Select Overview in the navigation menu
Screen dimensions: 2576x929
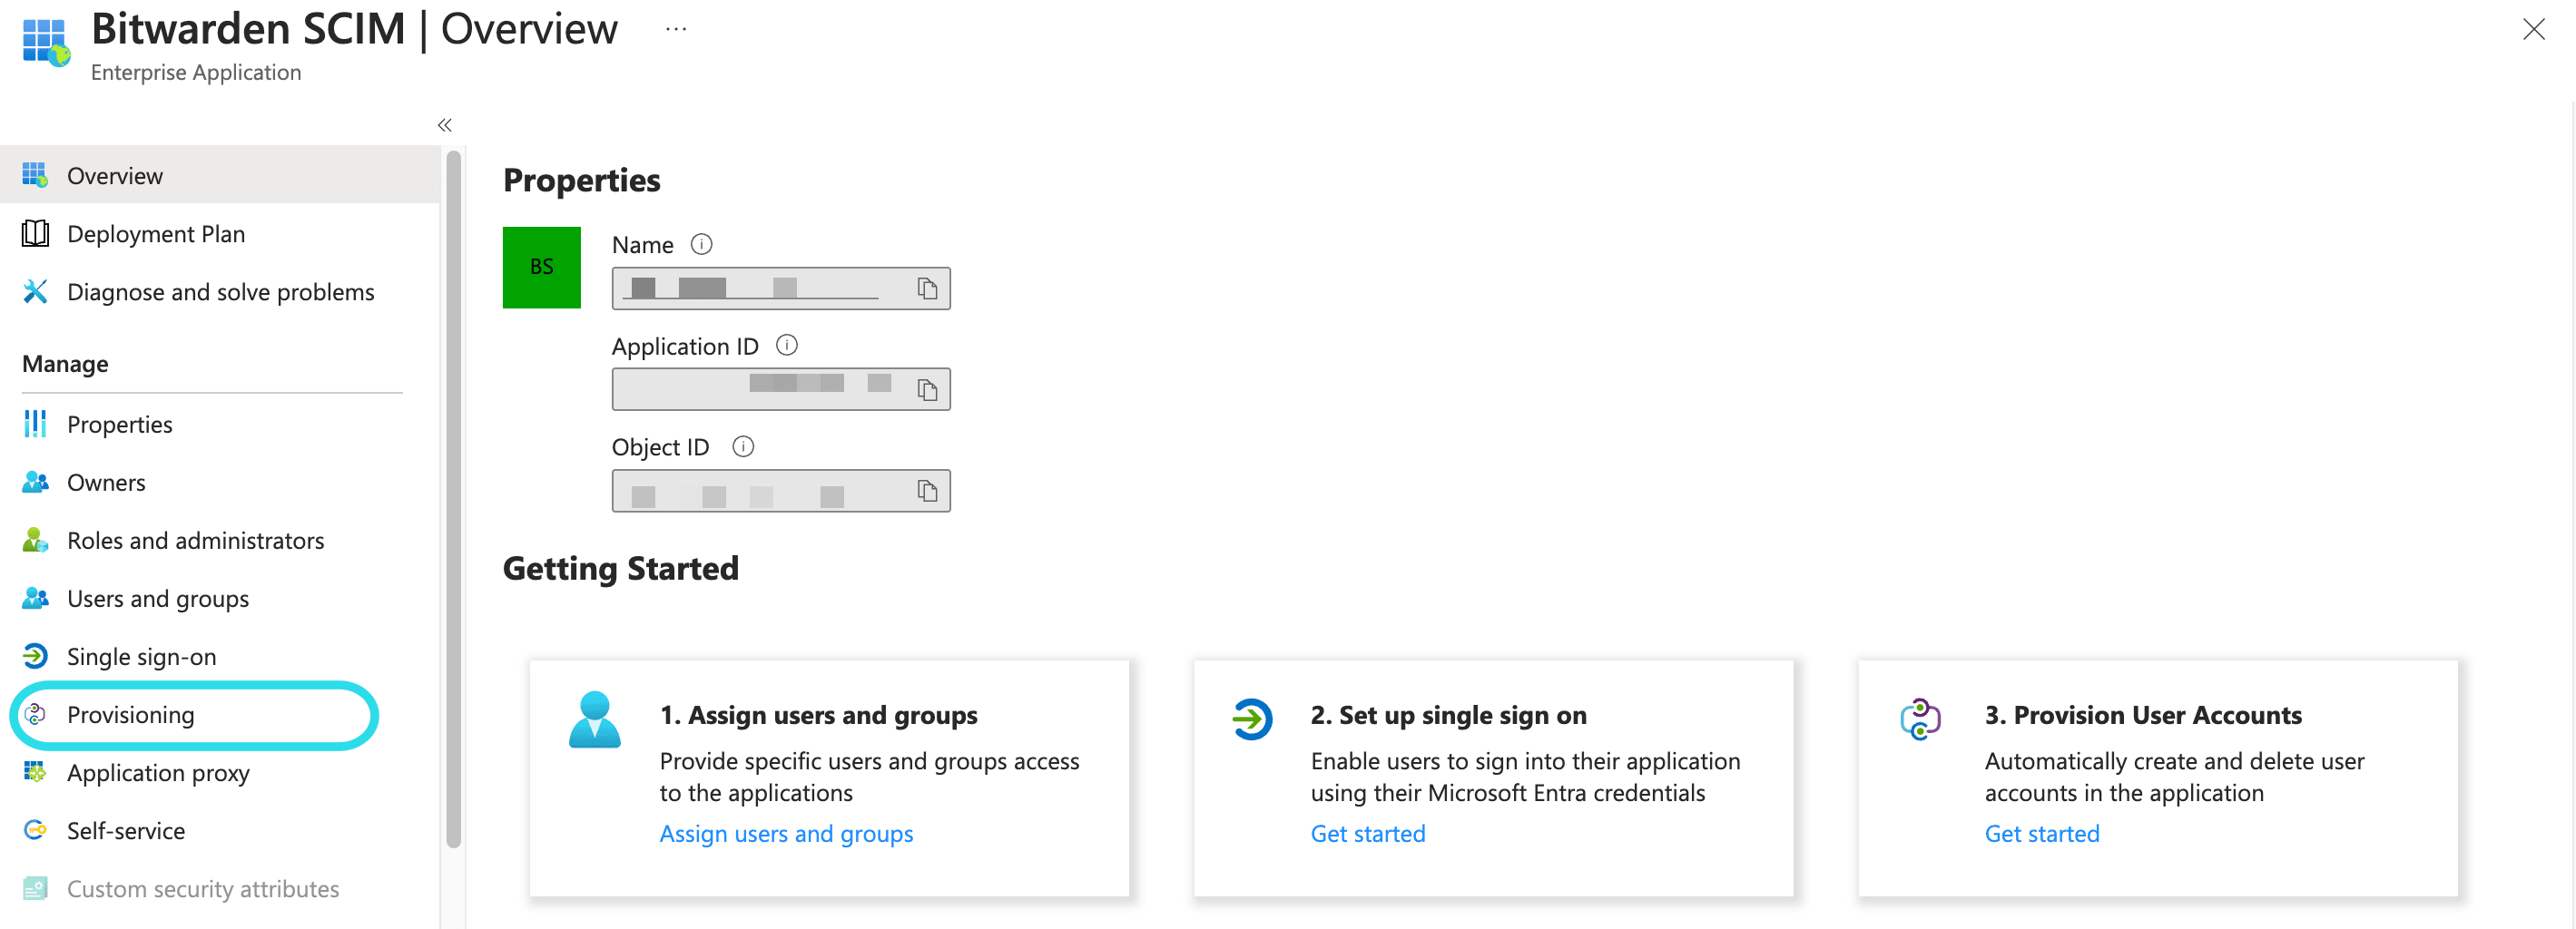(x=115, y=175)
